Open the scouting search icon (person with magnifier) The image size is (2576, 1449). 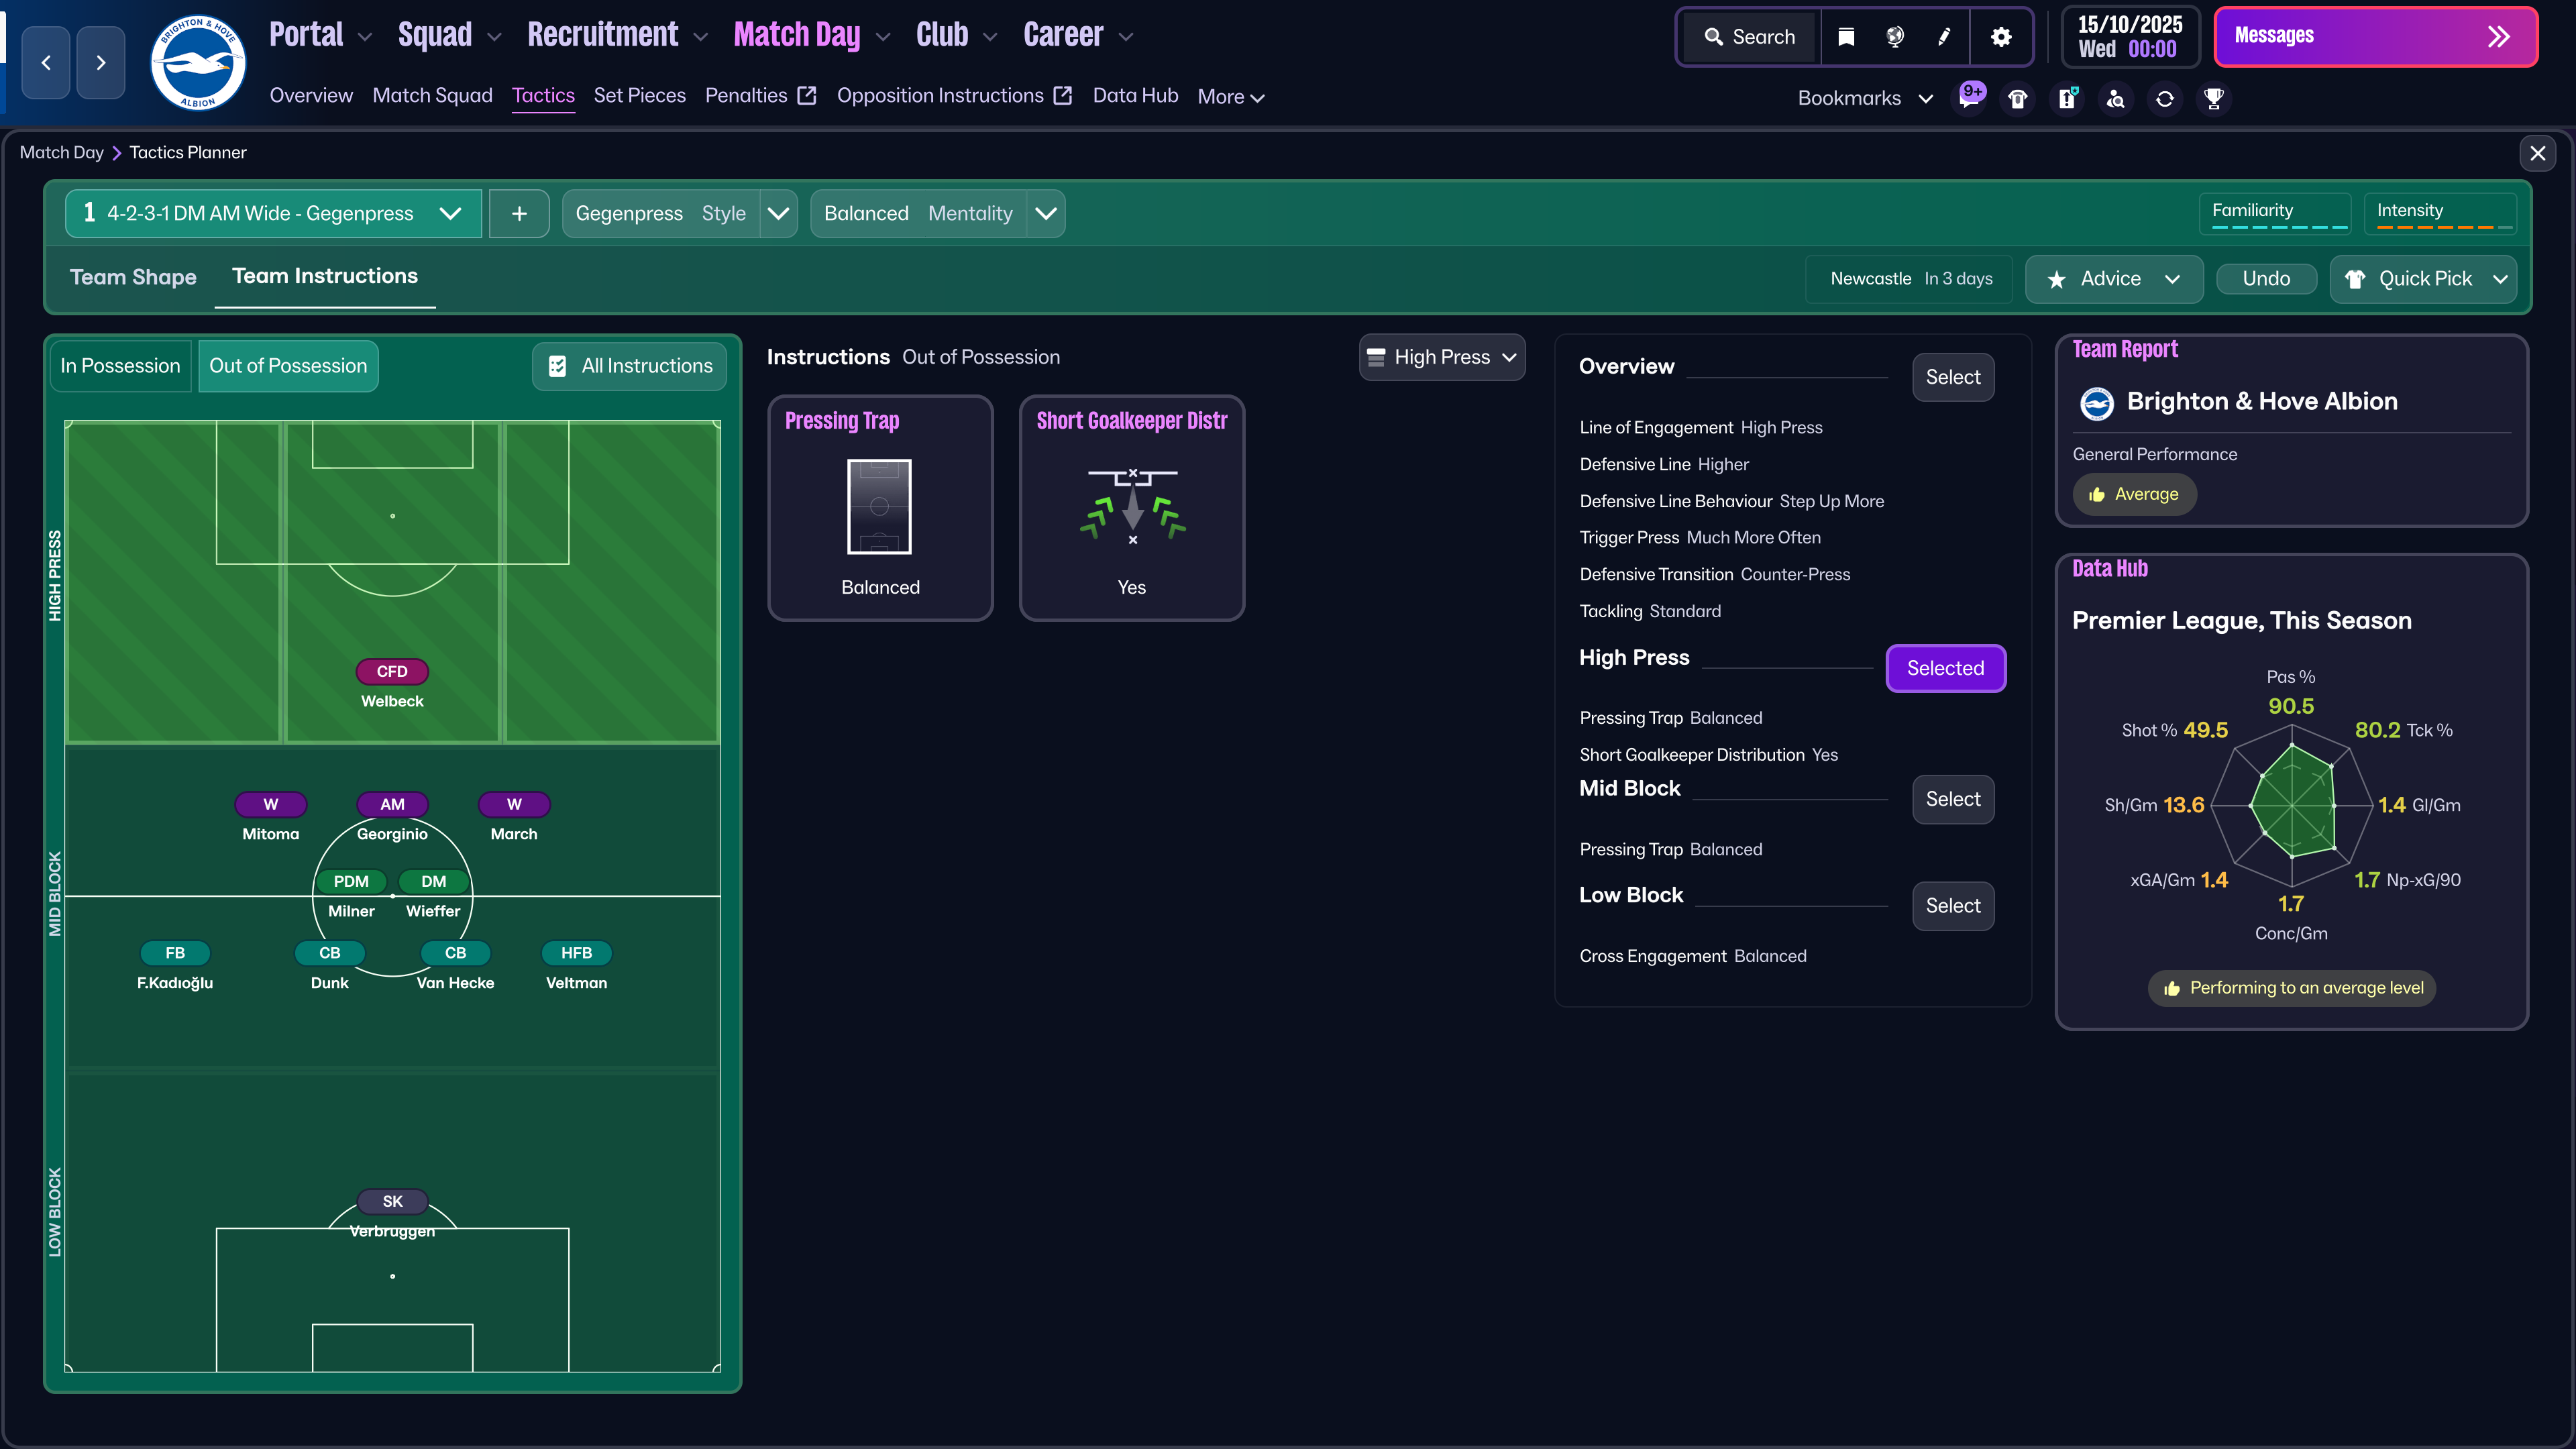(2116, 98)
